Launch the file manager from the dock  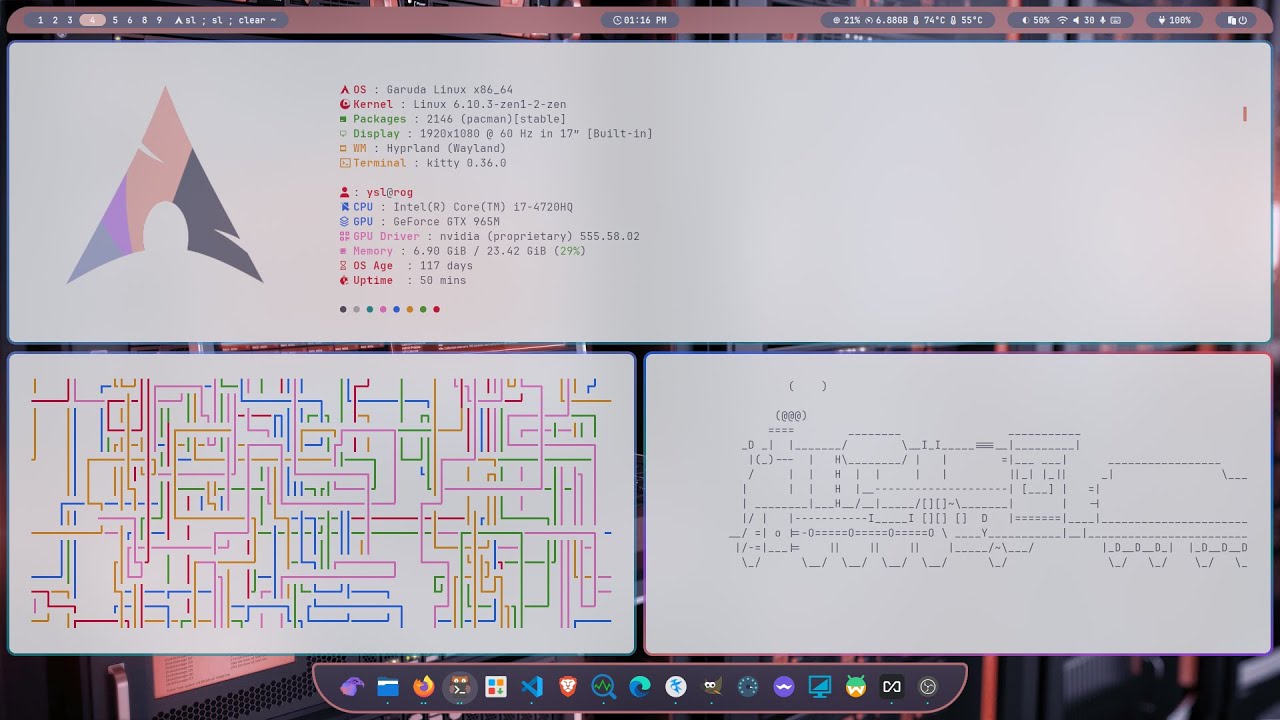[x=388, y=687]
